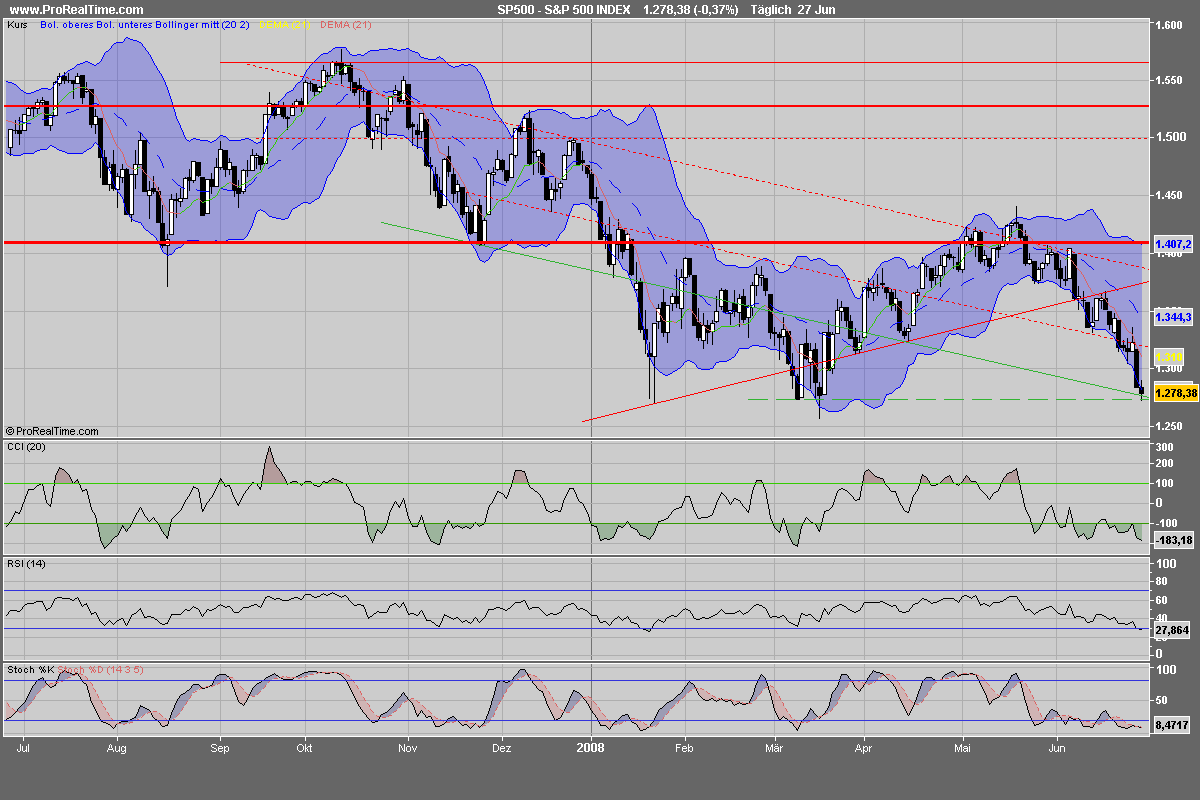Select the -183,18 CCI value tag
Image resolution: width=1200 pixels, height=800 pixels.
click(x=1174, y=541)
